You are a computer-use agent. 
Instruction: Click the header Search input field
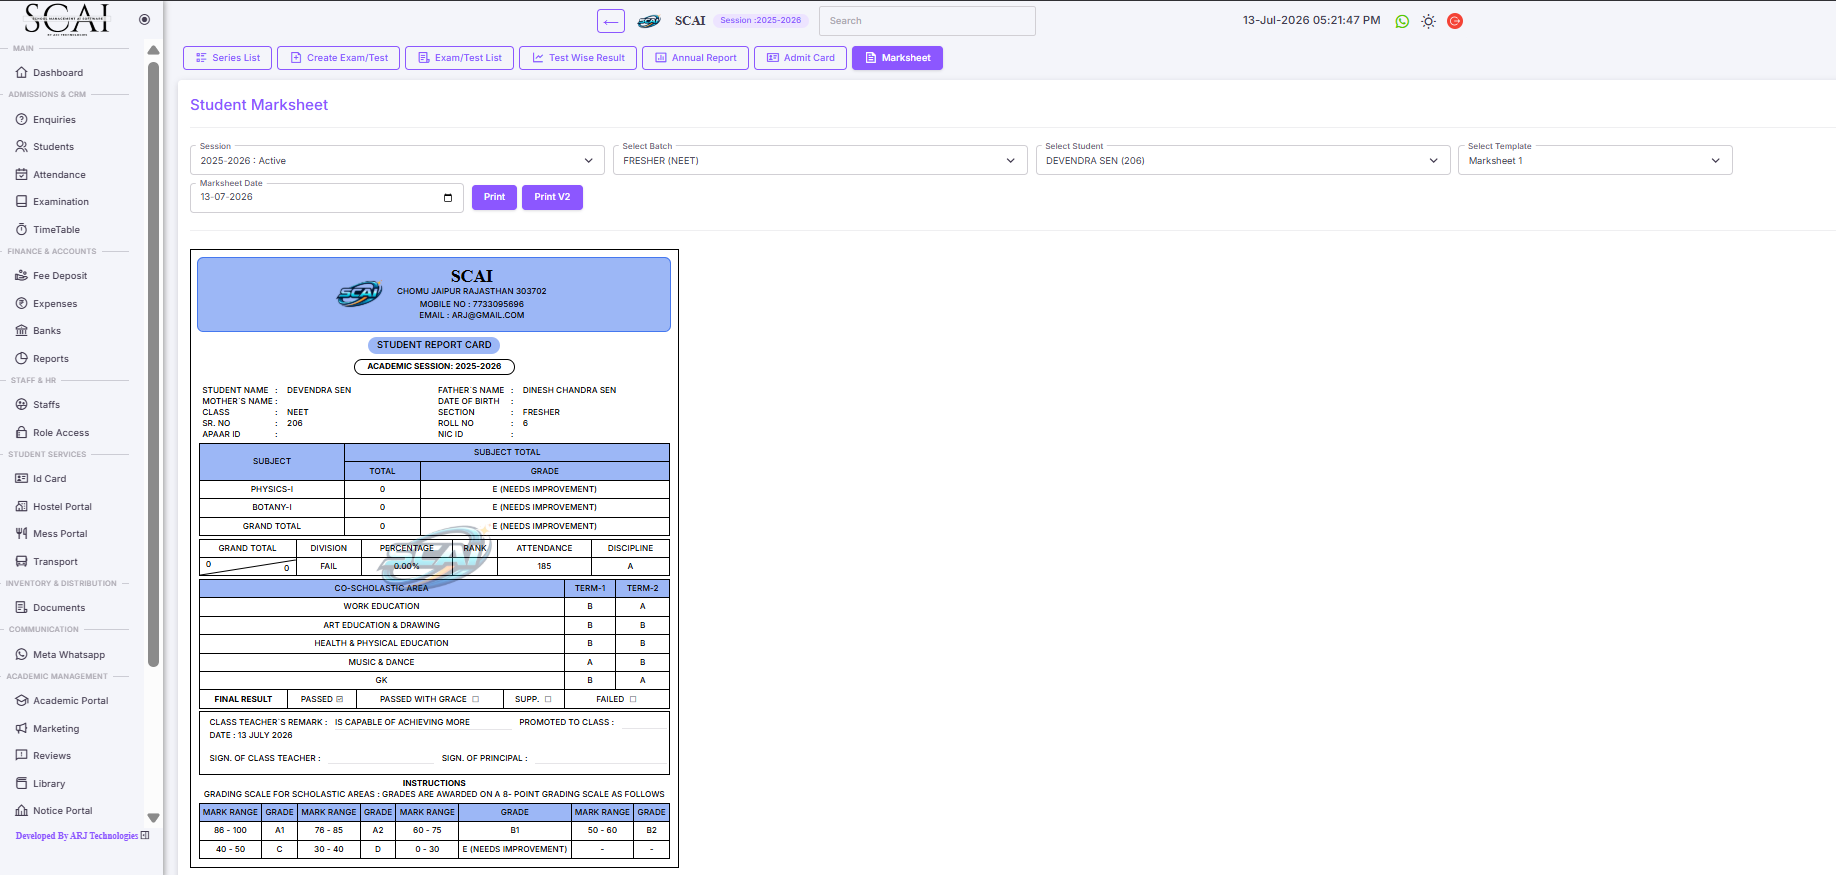pyautogui.click(x=927, y=21)
